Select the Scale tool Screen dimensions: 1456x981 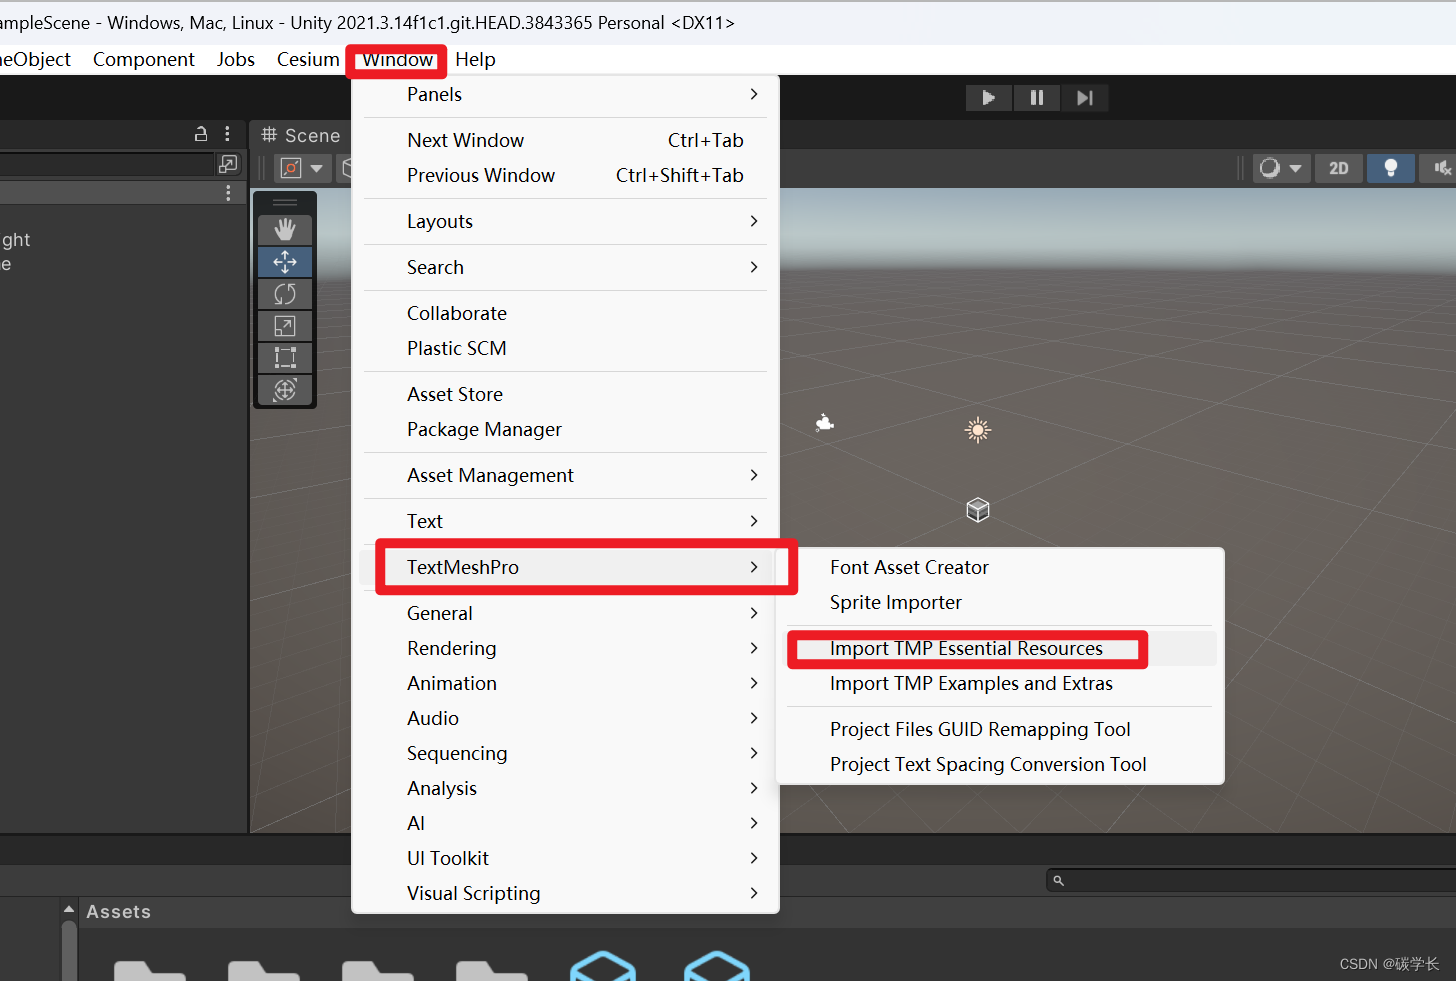coord(285,326)
